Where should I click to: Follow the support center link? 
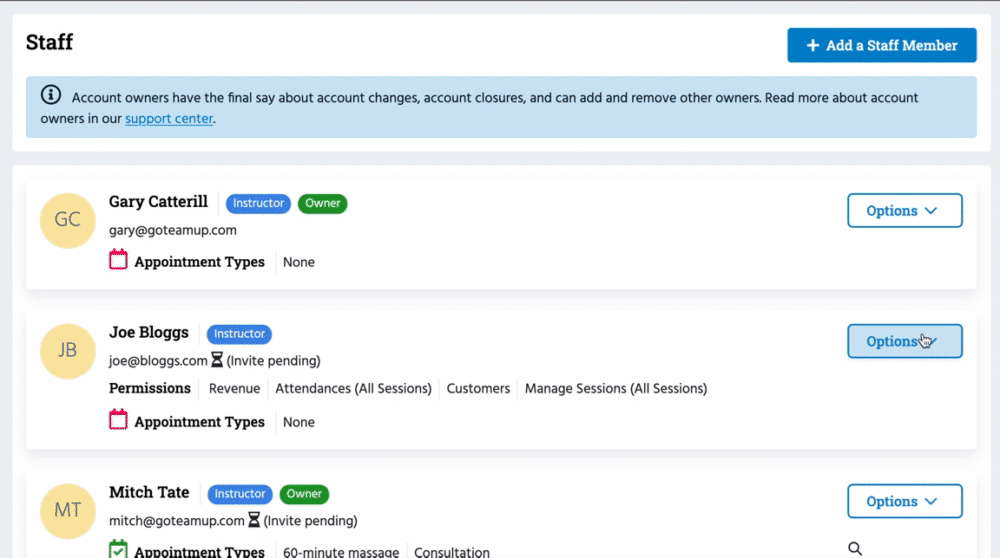169,118
